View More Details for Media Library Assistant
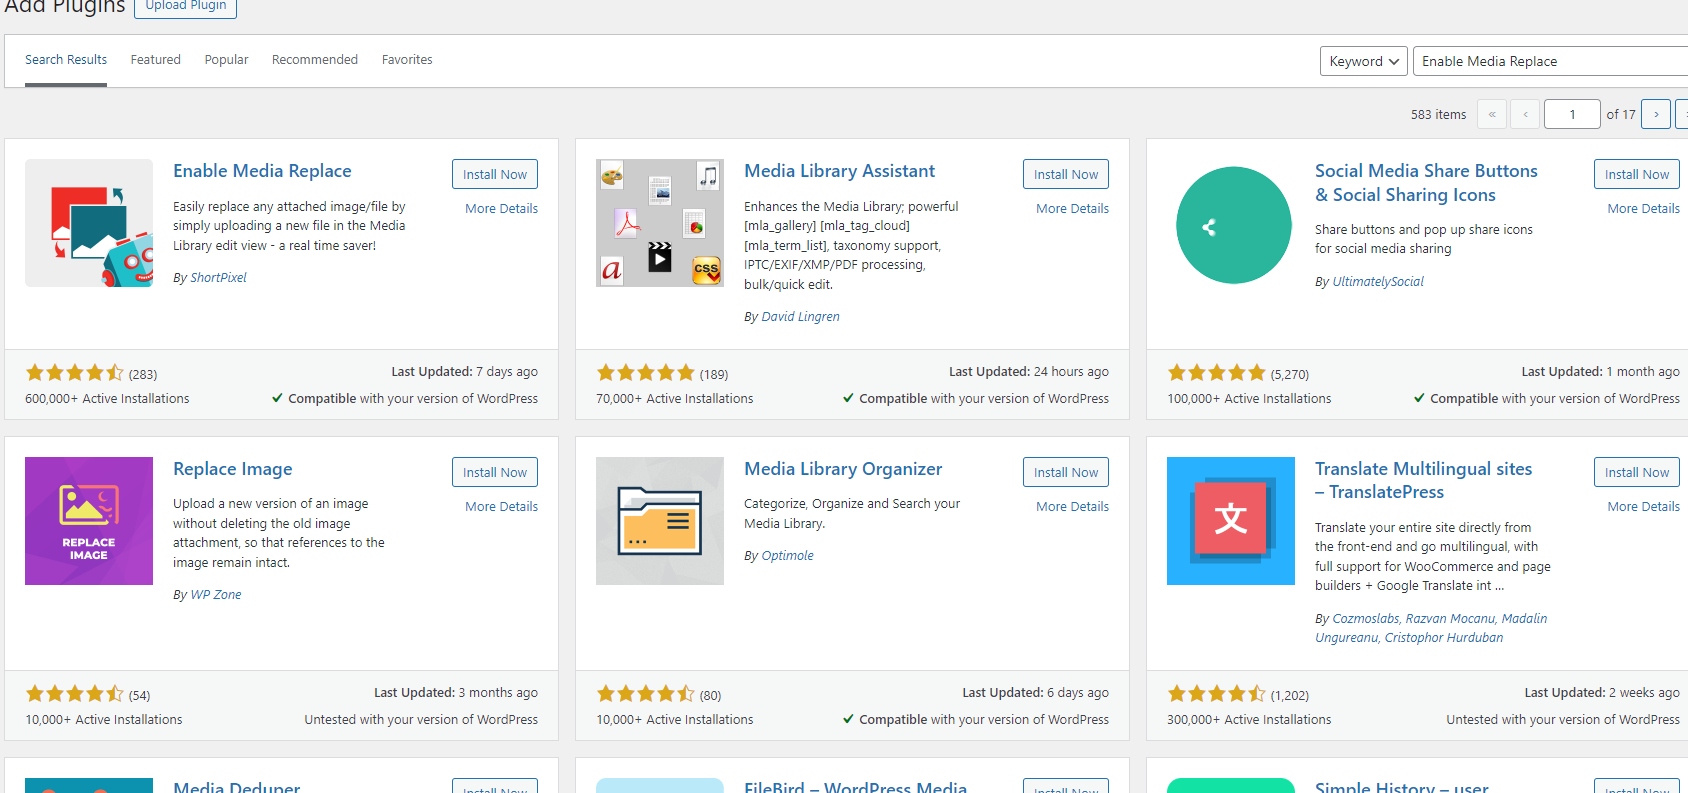The height and width of the screenshot is (793, 1688). pos(1072,208)
